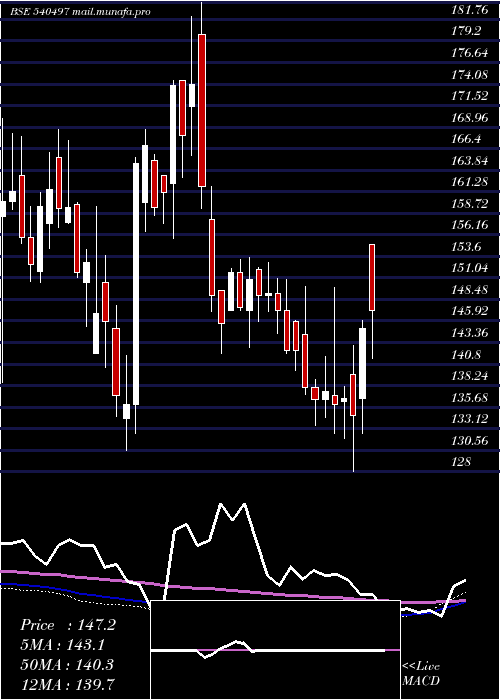Screen dimensions: 500x700
Task: Click the 171.52 price axis label
Action: click(x=469, y=96)
